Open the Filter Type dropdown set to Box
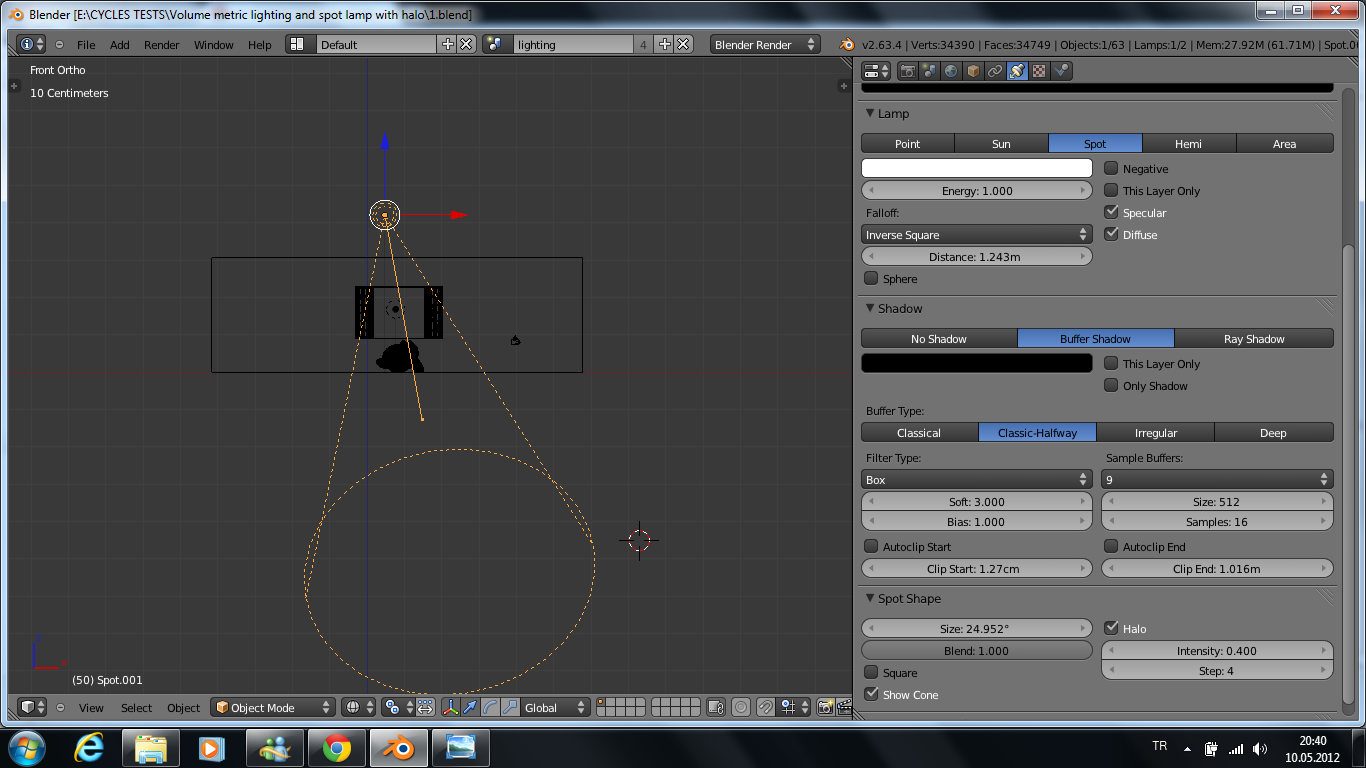1366x768 pixels. [x=976, y=480]
